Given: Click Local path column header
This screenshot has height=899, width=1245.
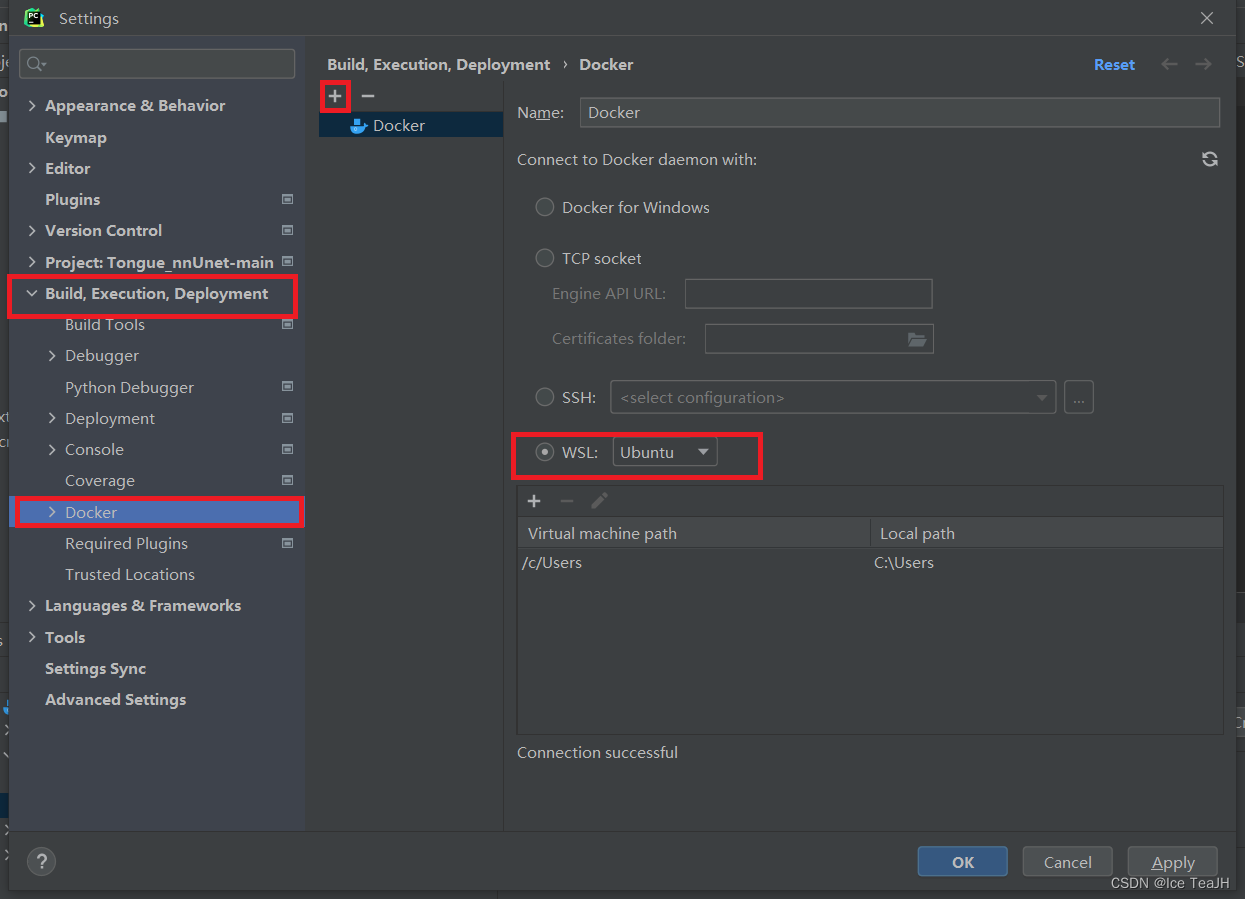Looking at the screenshot, I should pyautogui.click(x=1046, y=533).
